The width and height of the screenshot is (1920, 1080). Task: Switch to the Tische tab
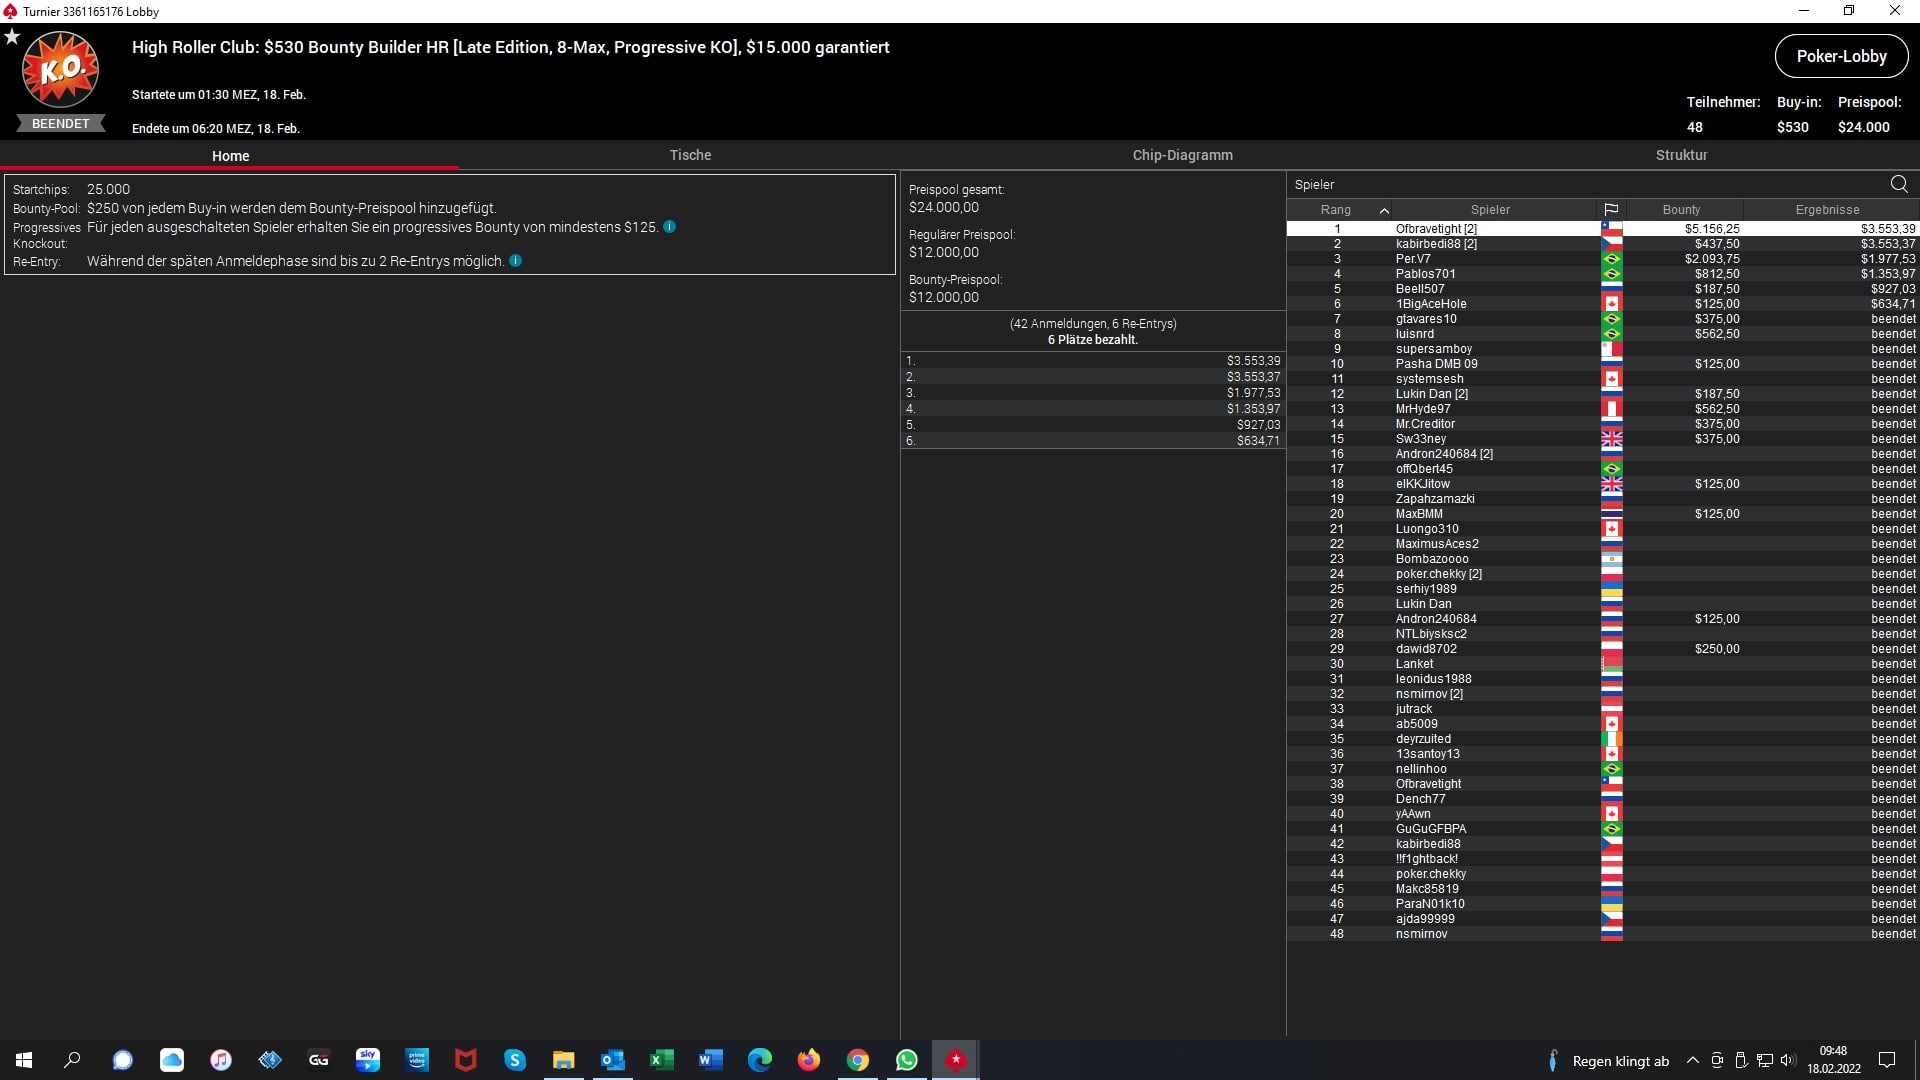[x=690, y=155]
